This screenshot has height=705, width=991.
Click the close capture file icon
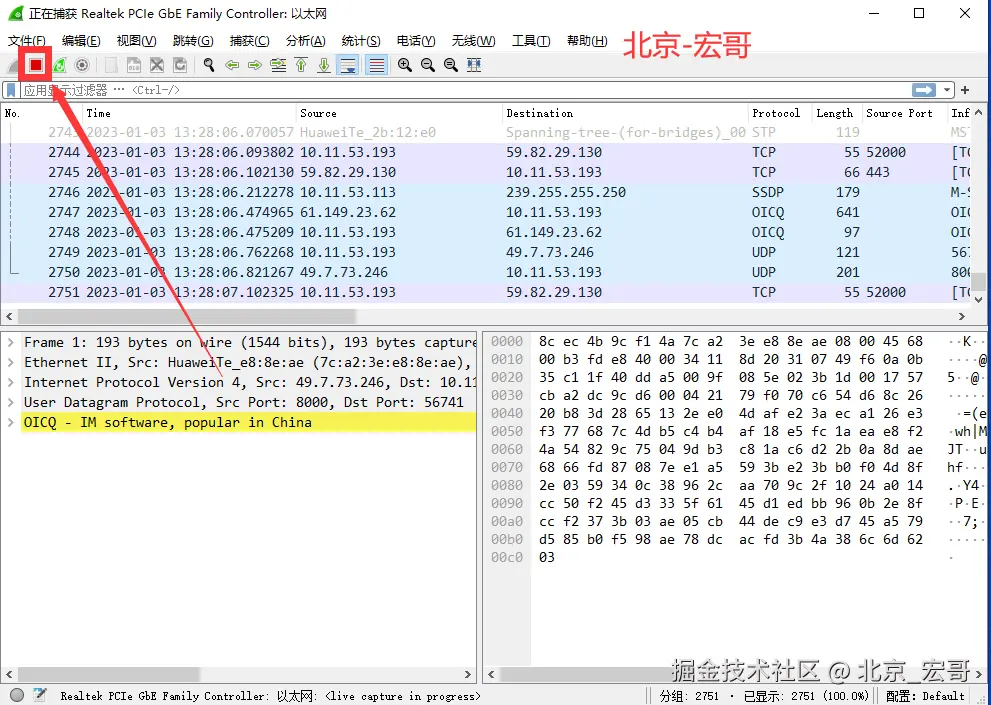point(157,64)
